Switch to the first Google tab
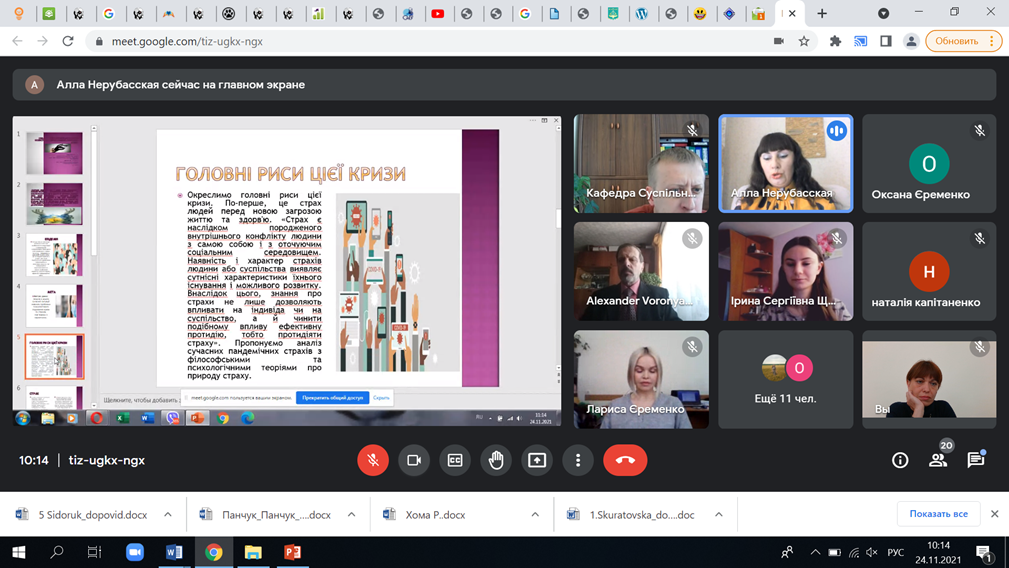The width and height of the screenshot is (1009, 568). (x=108, y=14)
